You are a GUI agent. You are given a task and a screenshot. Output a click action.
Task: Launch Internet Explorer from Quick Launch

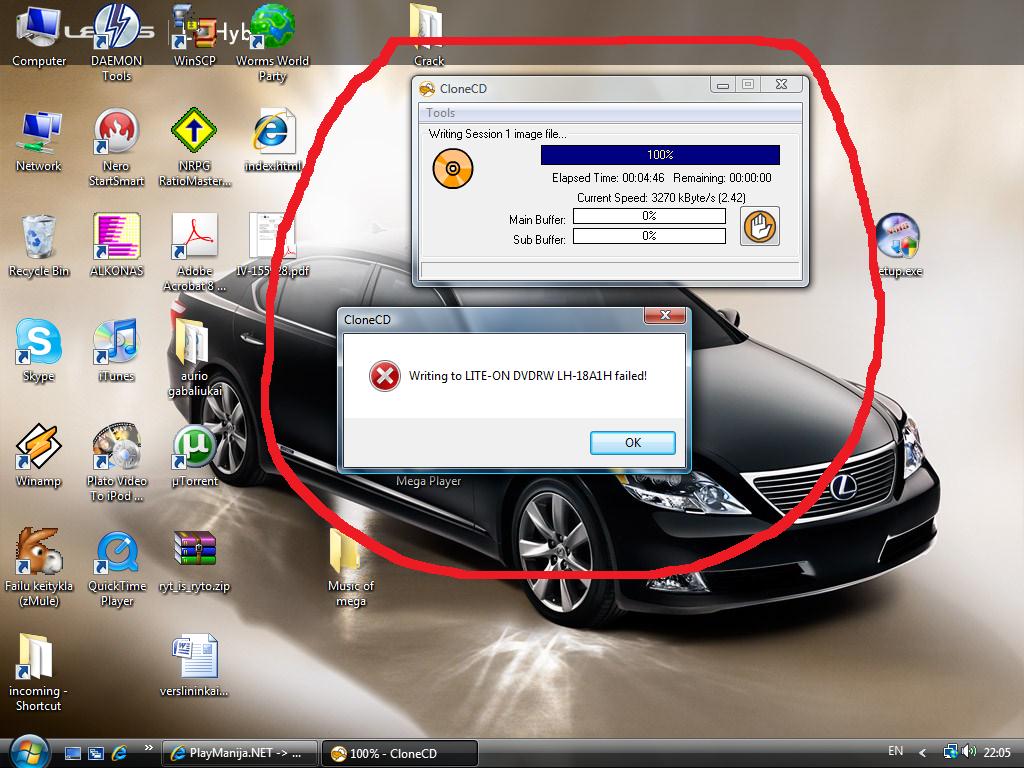point(119,753)
